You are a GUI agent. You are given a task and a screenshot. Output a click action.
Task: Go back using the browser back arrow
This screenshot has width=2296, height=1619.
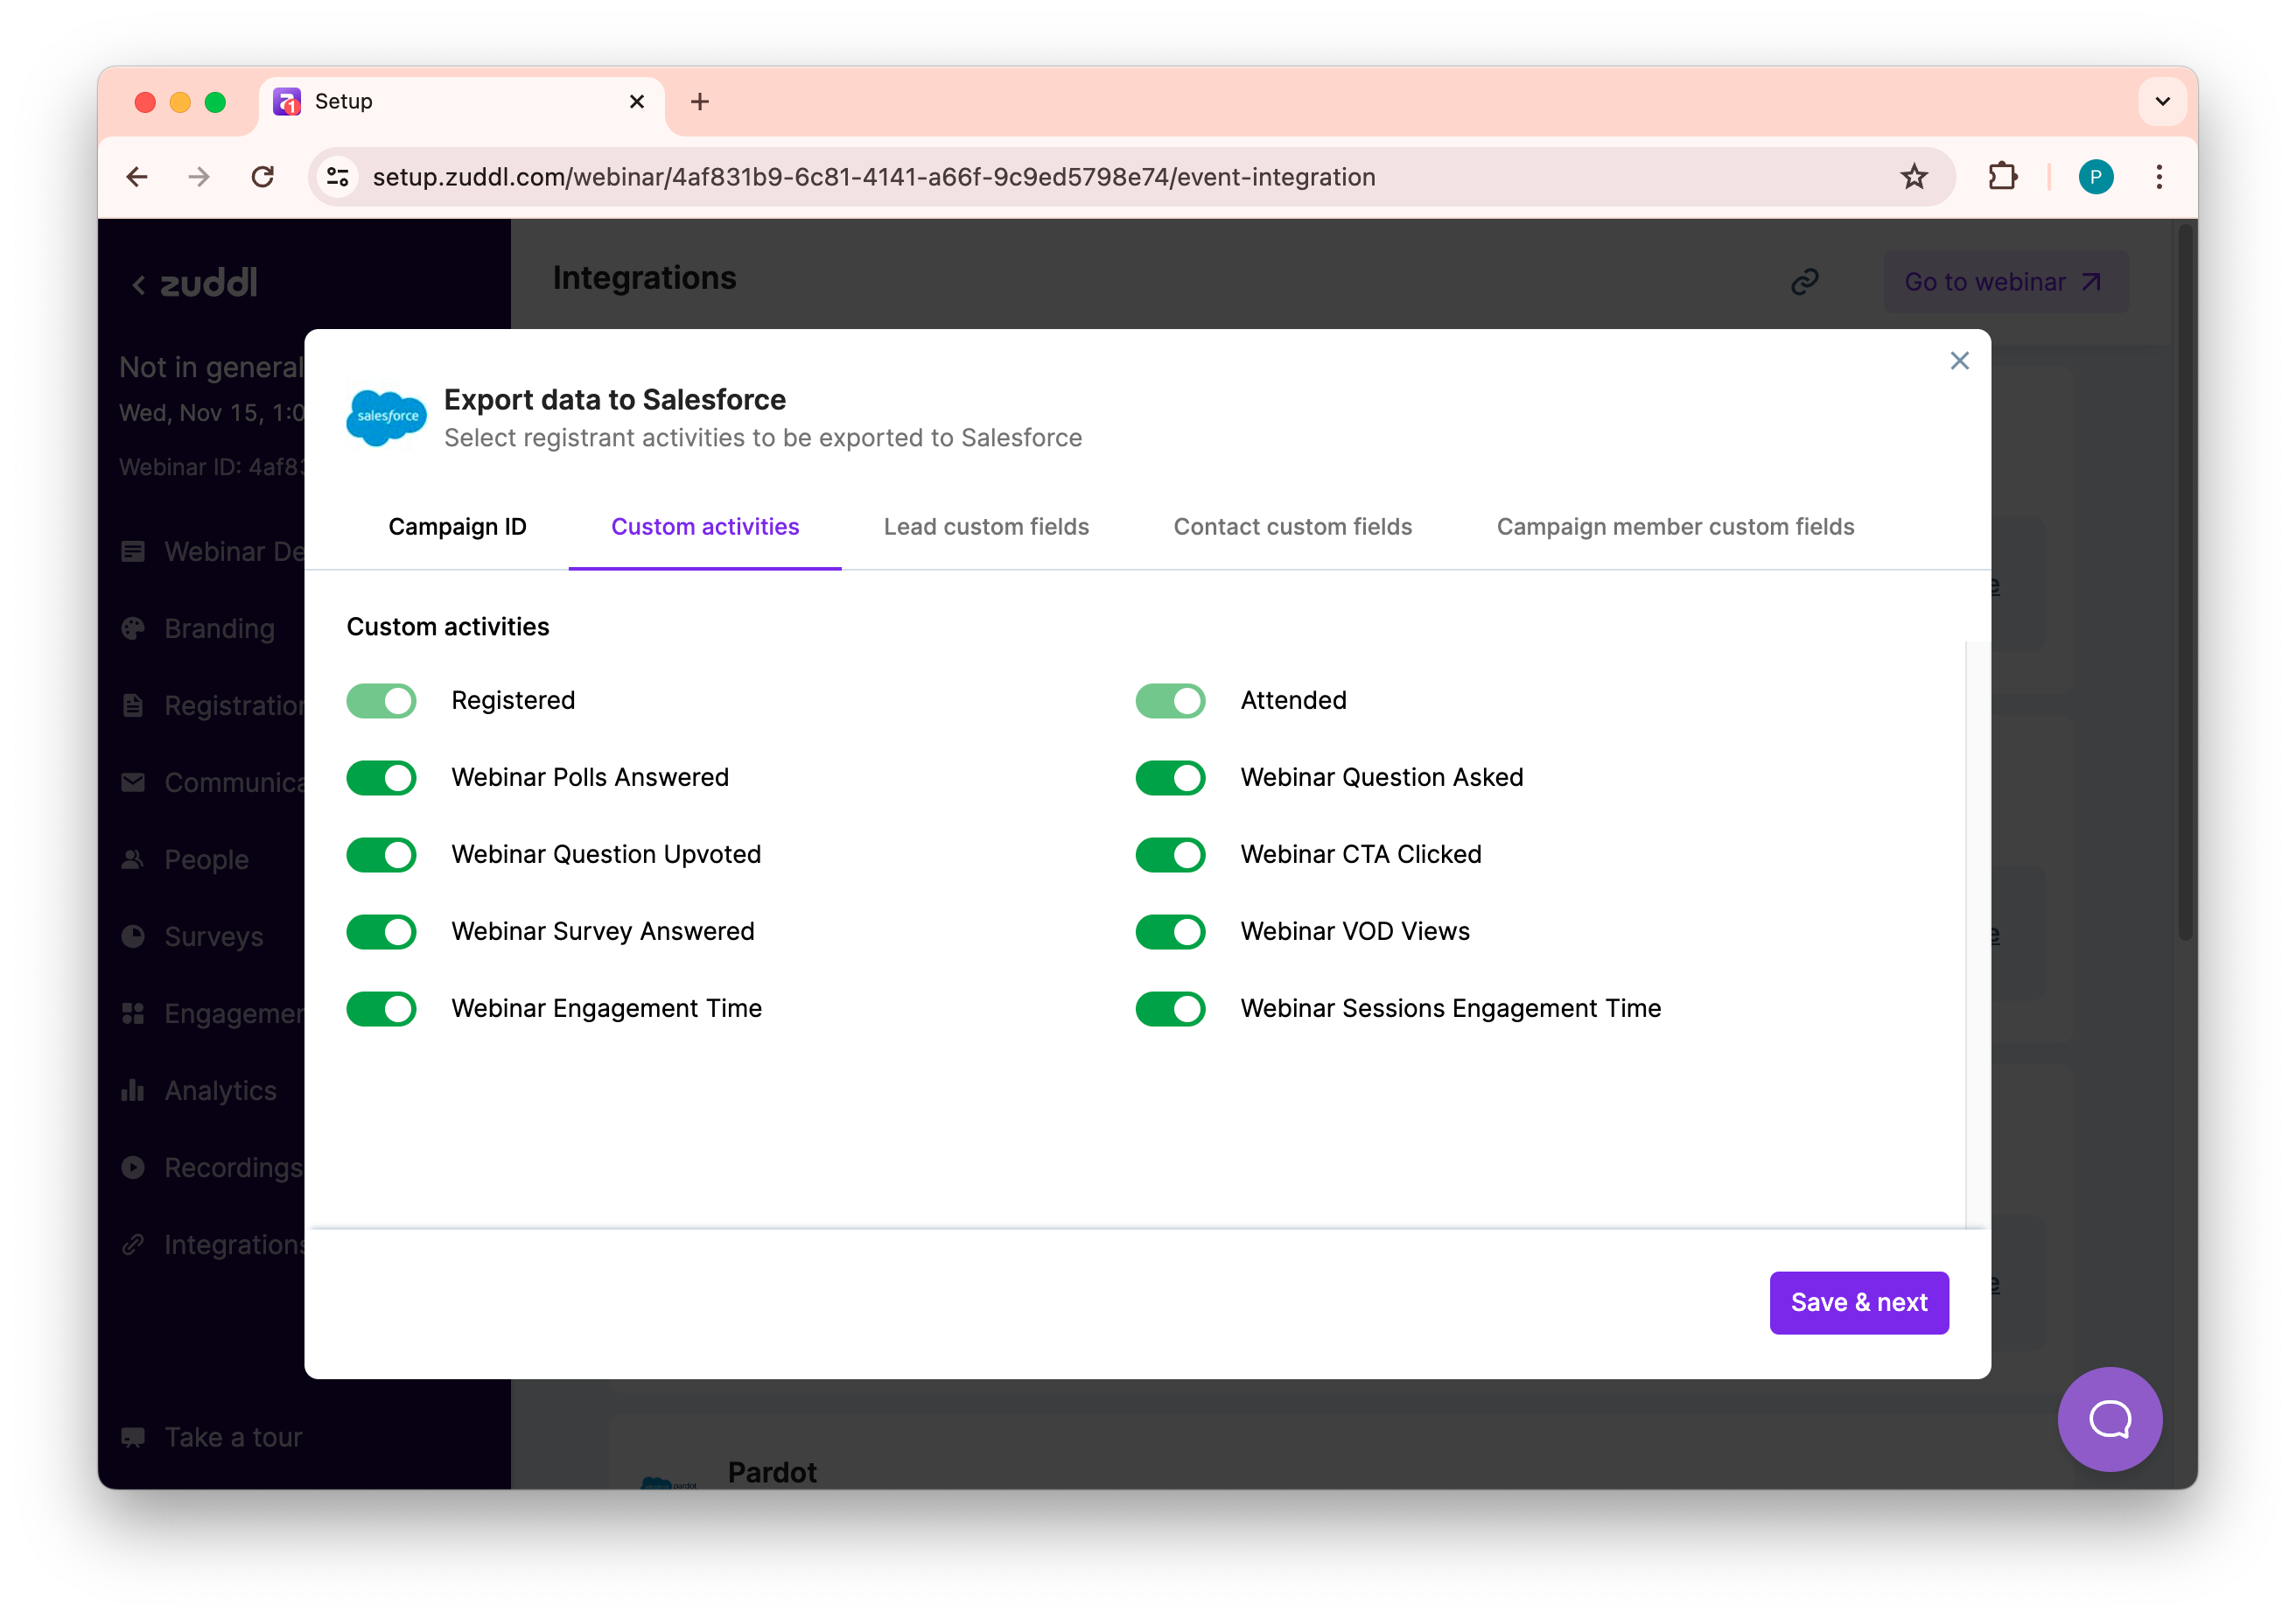(137, 177)
